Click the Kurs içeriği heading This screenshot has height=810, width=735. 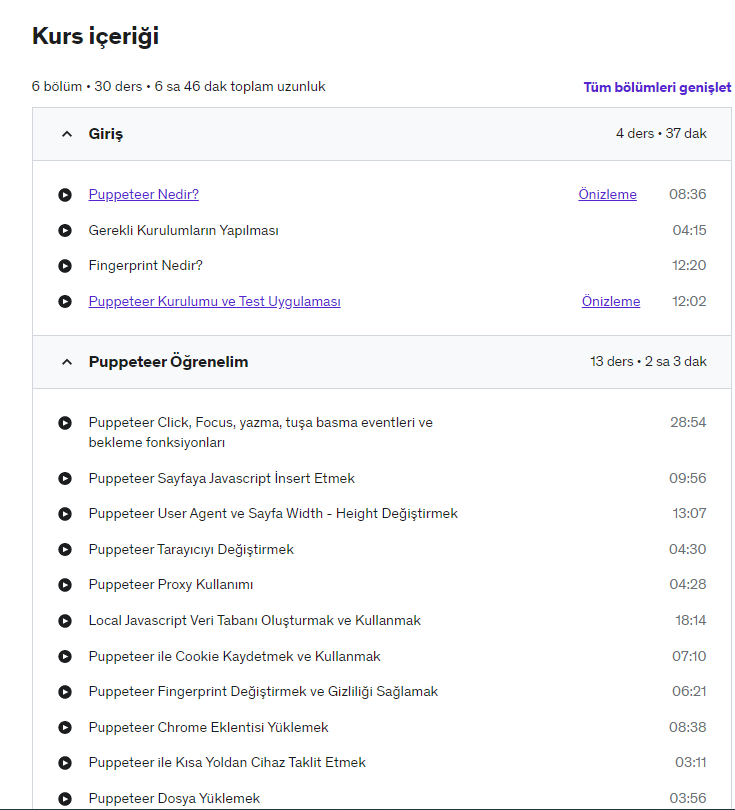(x=96, y=36)
